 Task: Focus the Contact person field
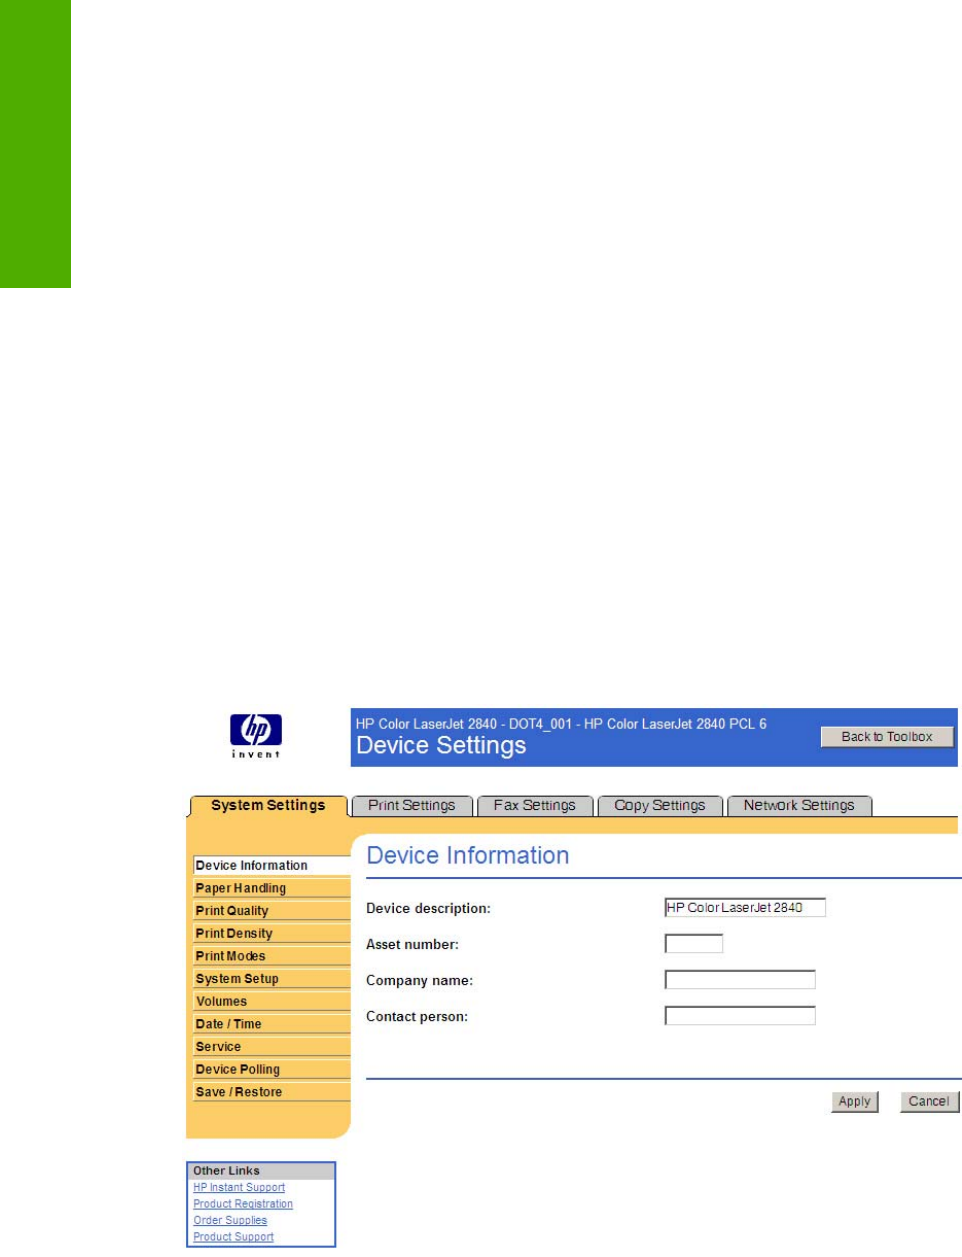740,1016
